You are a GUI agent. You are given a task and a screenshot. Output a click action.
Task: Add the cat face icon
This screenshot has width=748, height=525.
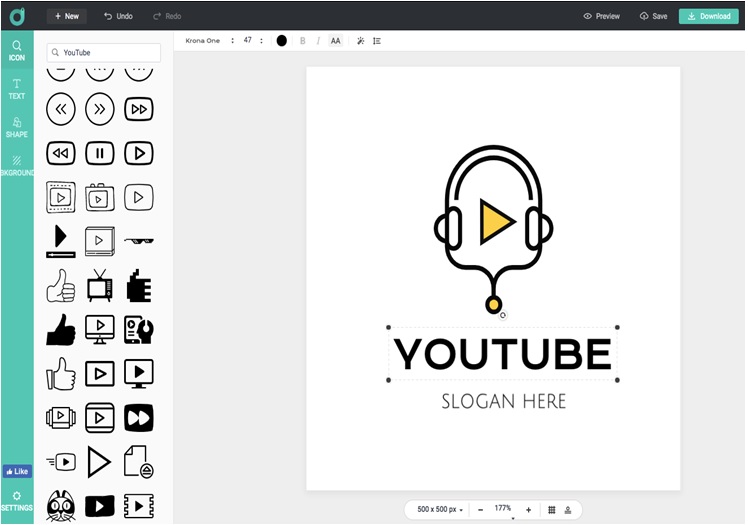click(61, 506)
